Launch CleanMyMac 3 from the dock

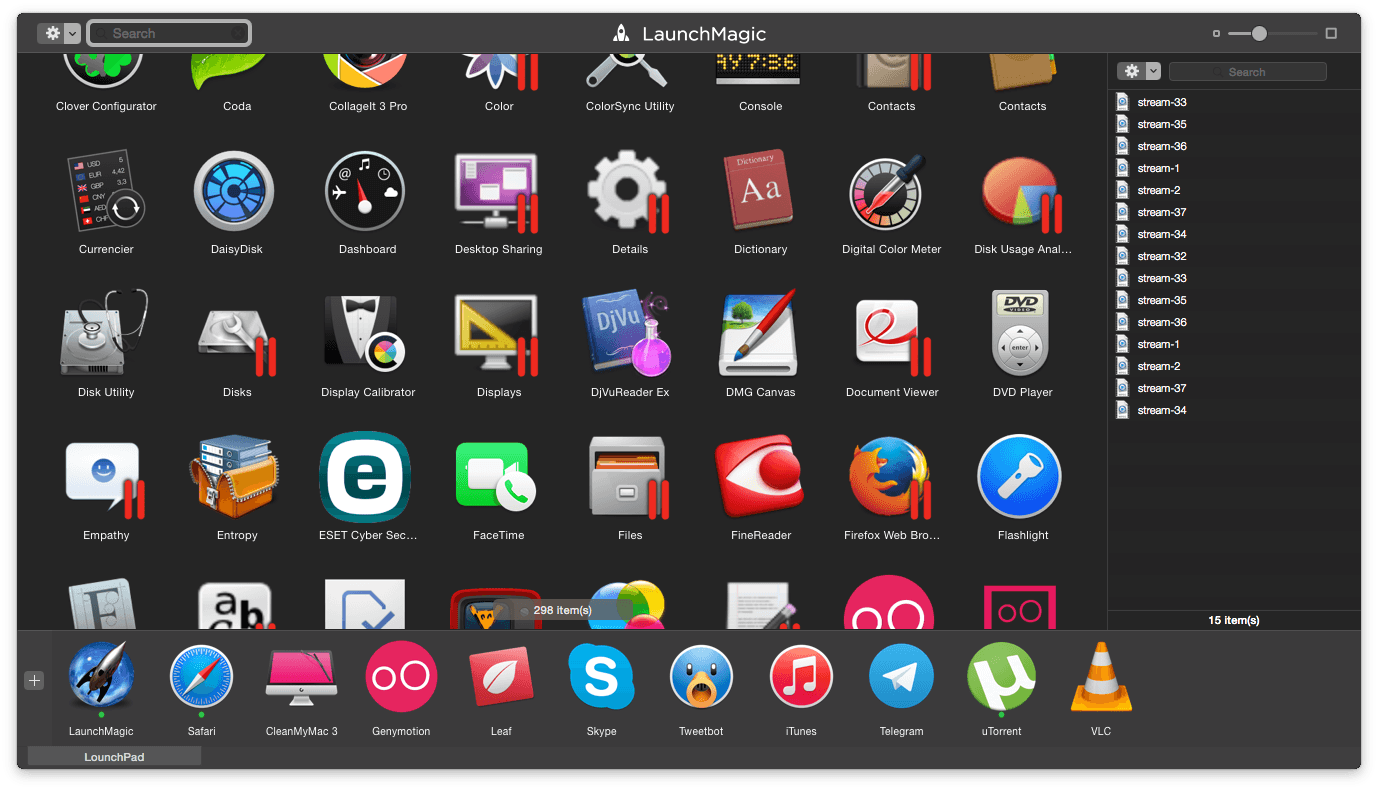pos(301,676)
